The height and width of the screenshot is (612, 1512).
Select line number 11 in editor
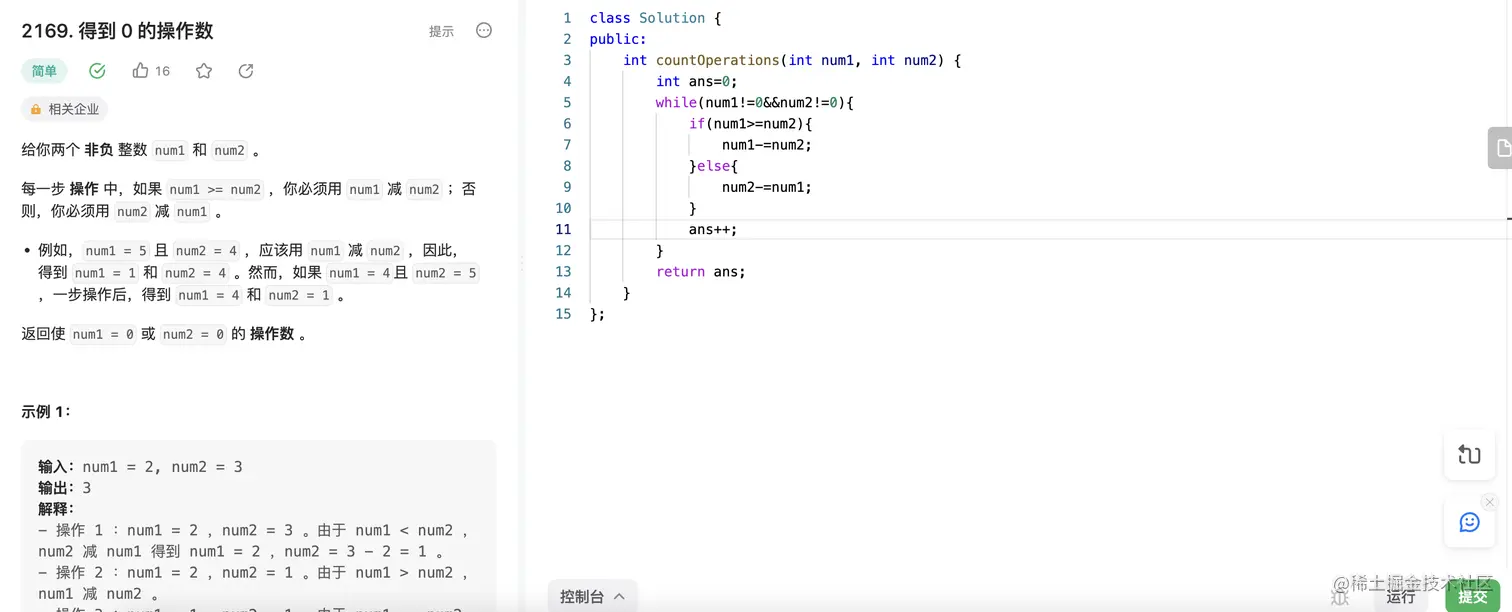coord(563,229)
